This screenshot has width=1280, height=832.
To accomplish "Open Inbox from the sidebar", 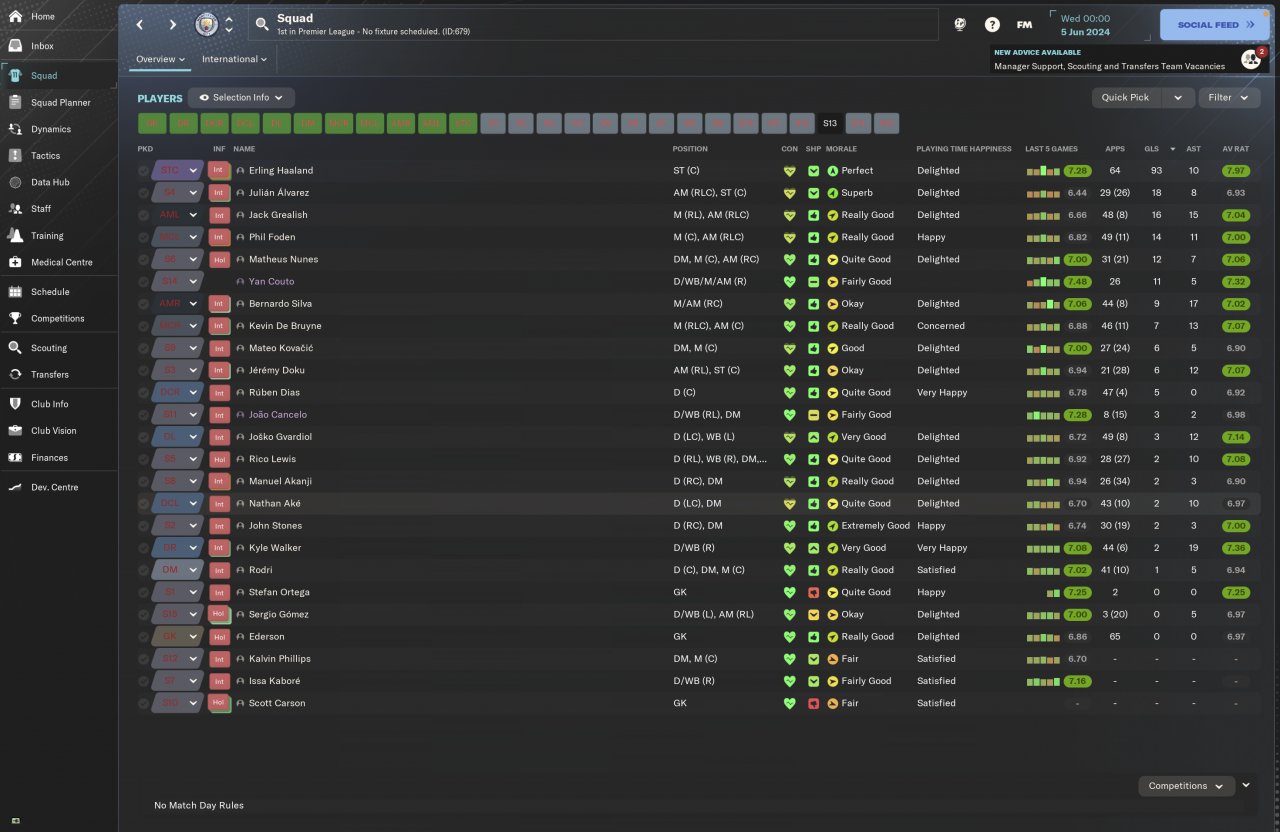I will click(x=58, y=46).
